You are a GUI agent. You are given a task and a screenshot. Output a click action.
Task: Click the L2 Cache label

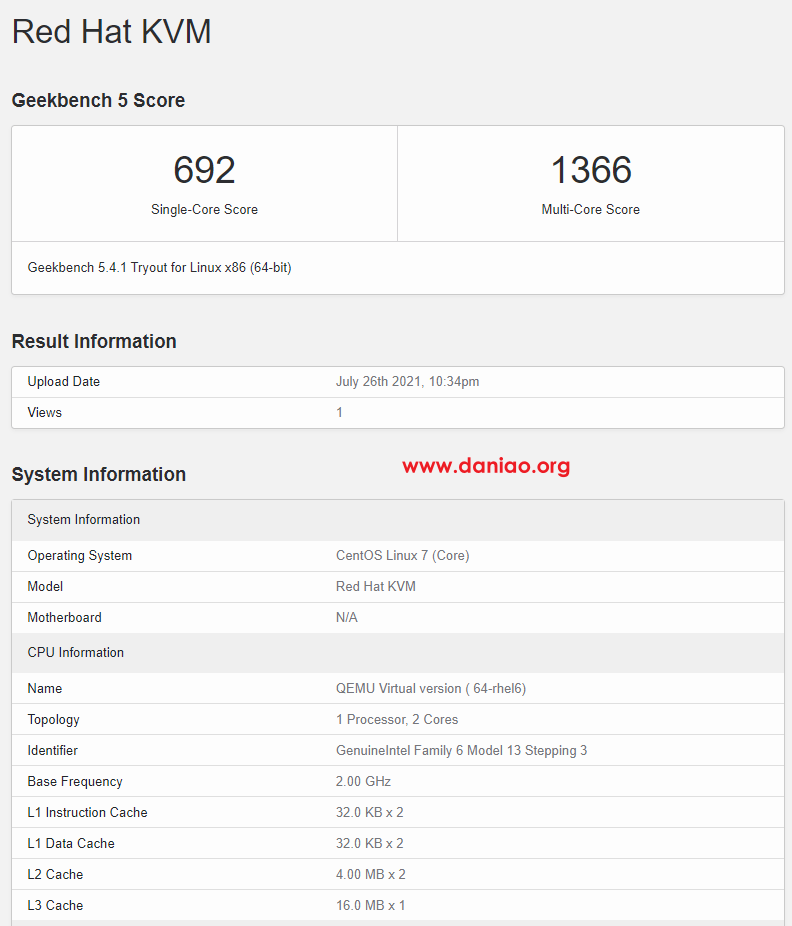[55, 875]
